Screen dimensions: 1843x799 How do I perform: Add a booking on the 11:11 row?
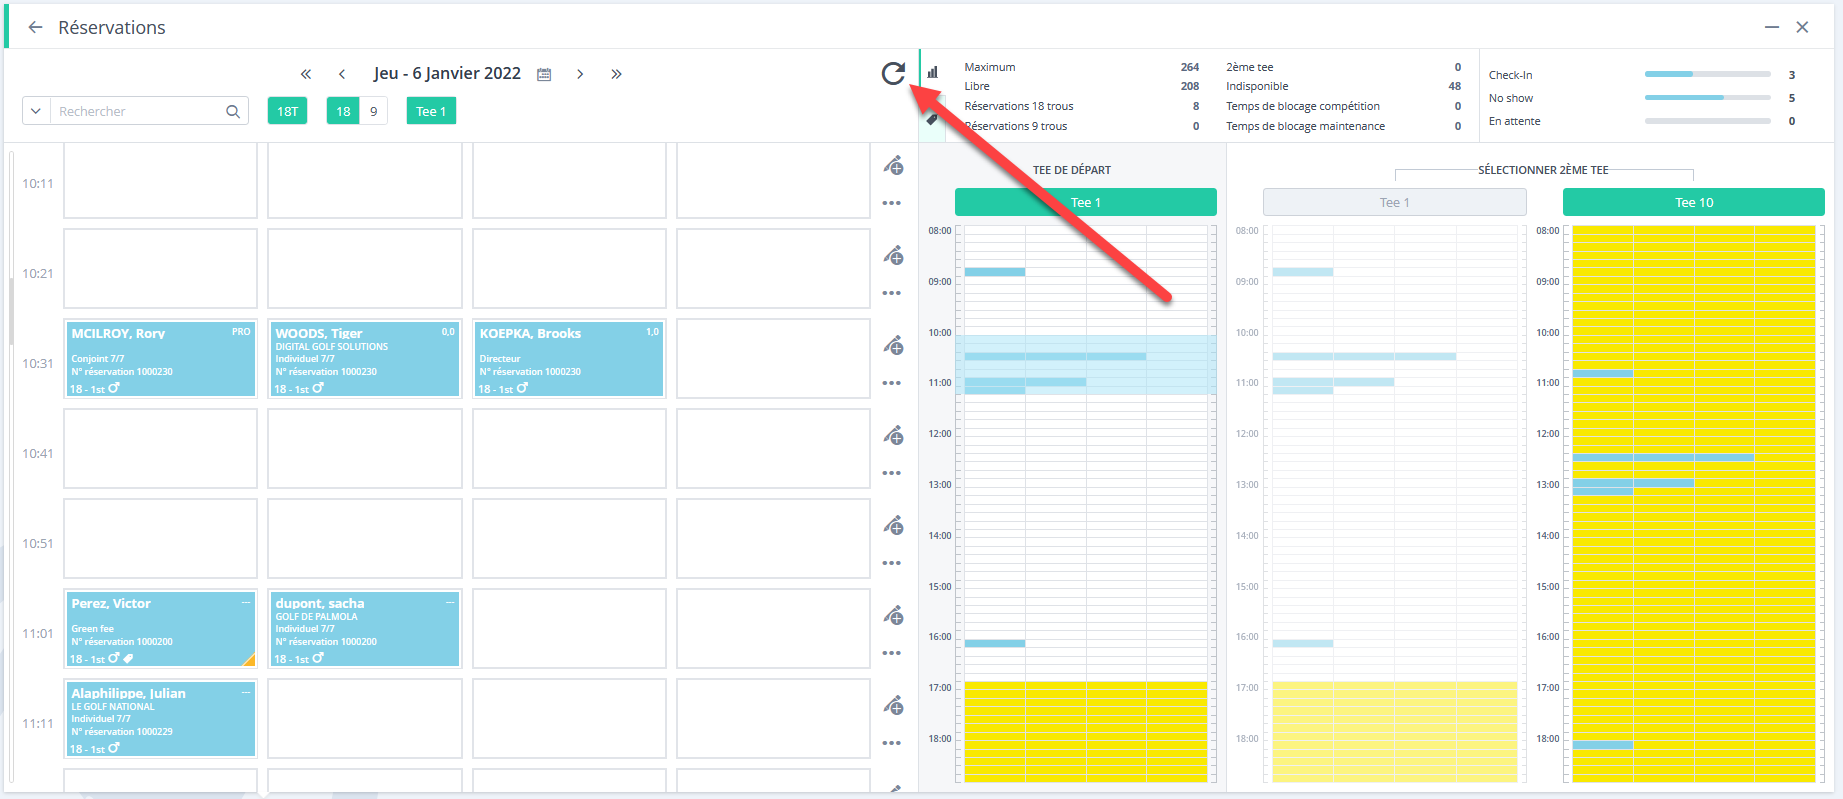click(x=893, y=705)
